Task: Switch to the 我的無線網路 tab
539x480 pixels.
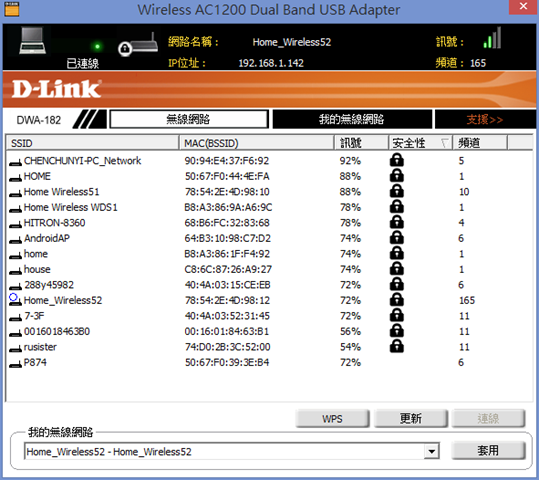Action: point(352,119)
